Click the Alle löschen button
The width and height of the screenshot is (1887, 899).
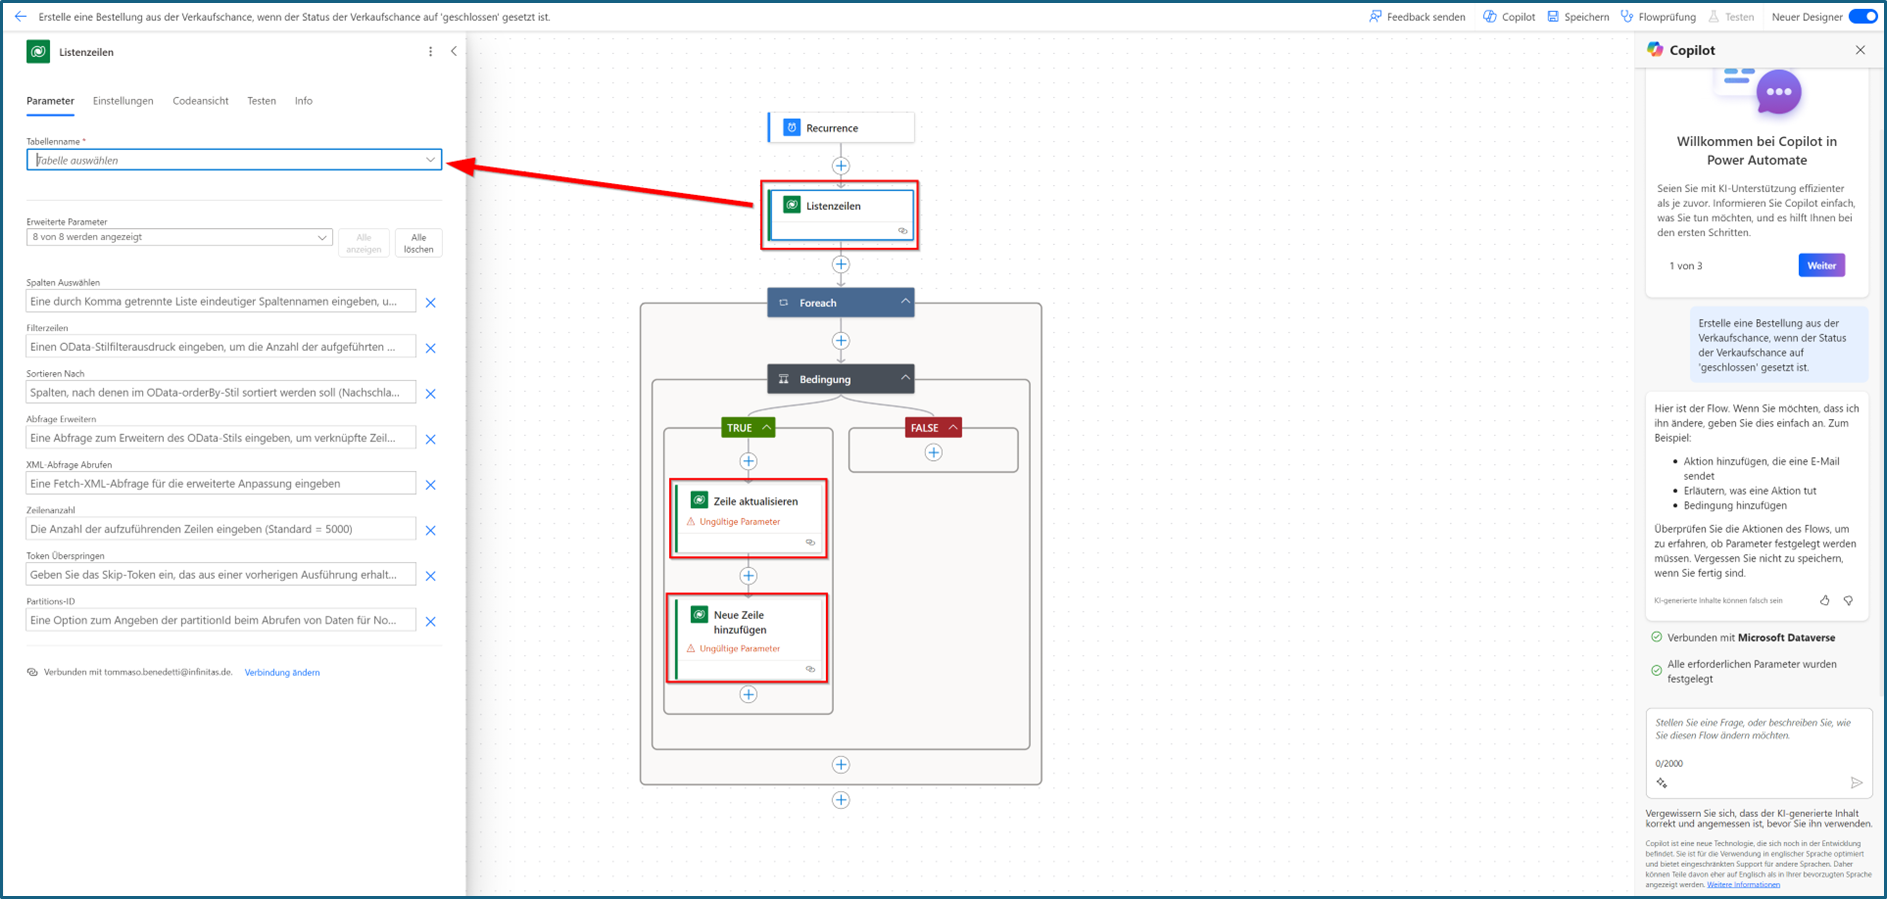click(419, 243)
